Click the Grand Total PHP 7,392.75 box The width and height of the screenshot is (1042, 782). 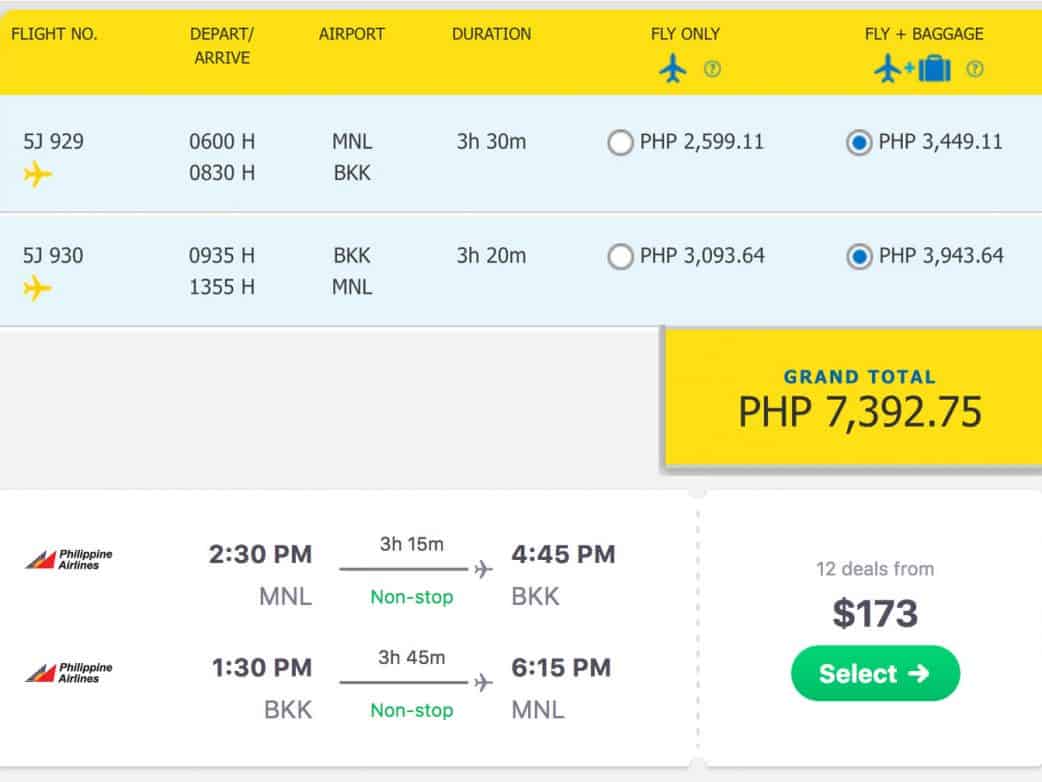tap(859, 400)
